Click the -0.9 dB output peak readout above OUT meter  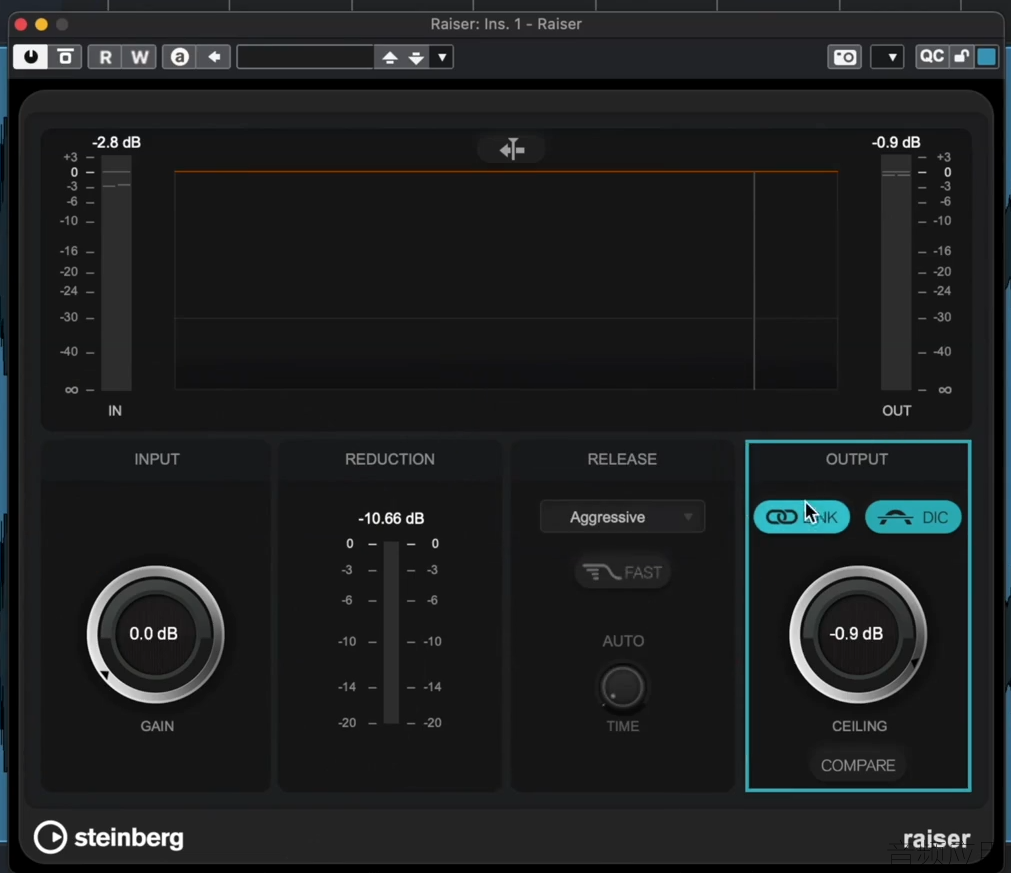coord(896,142)
